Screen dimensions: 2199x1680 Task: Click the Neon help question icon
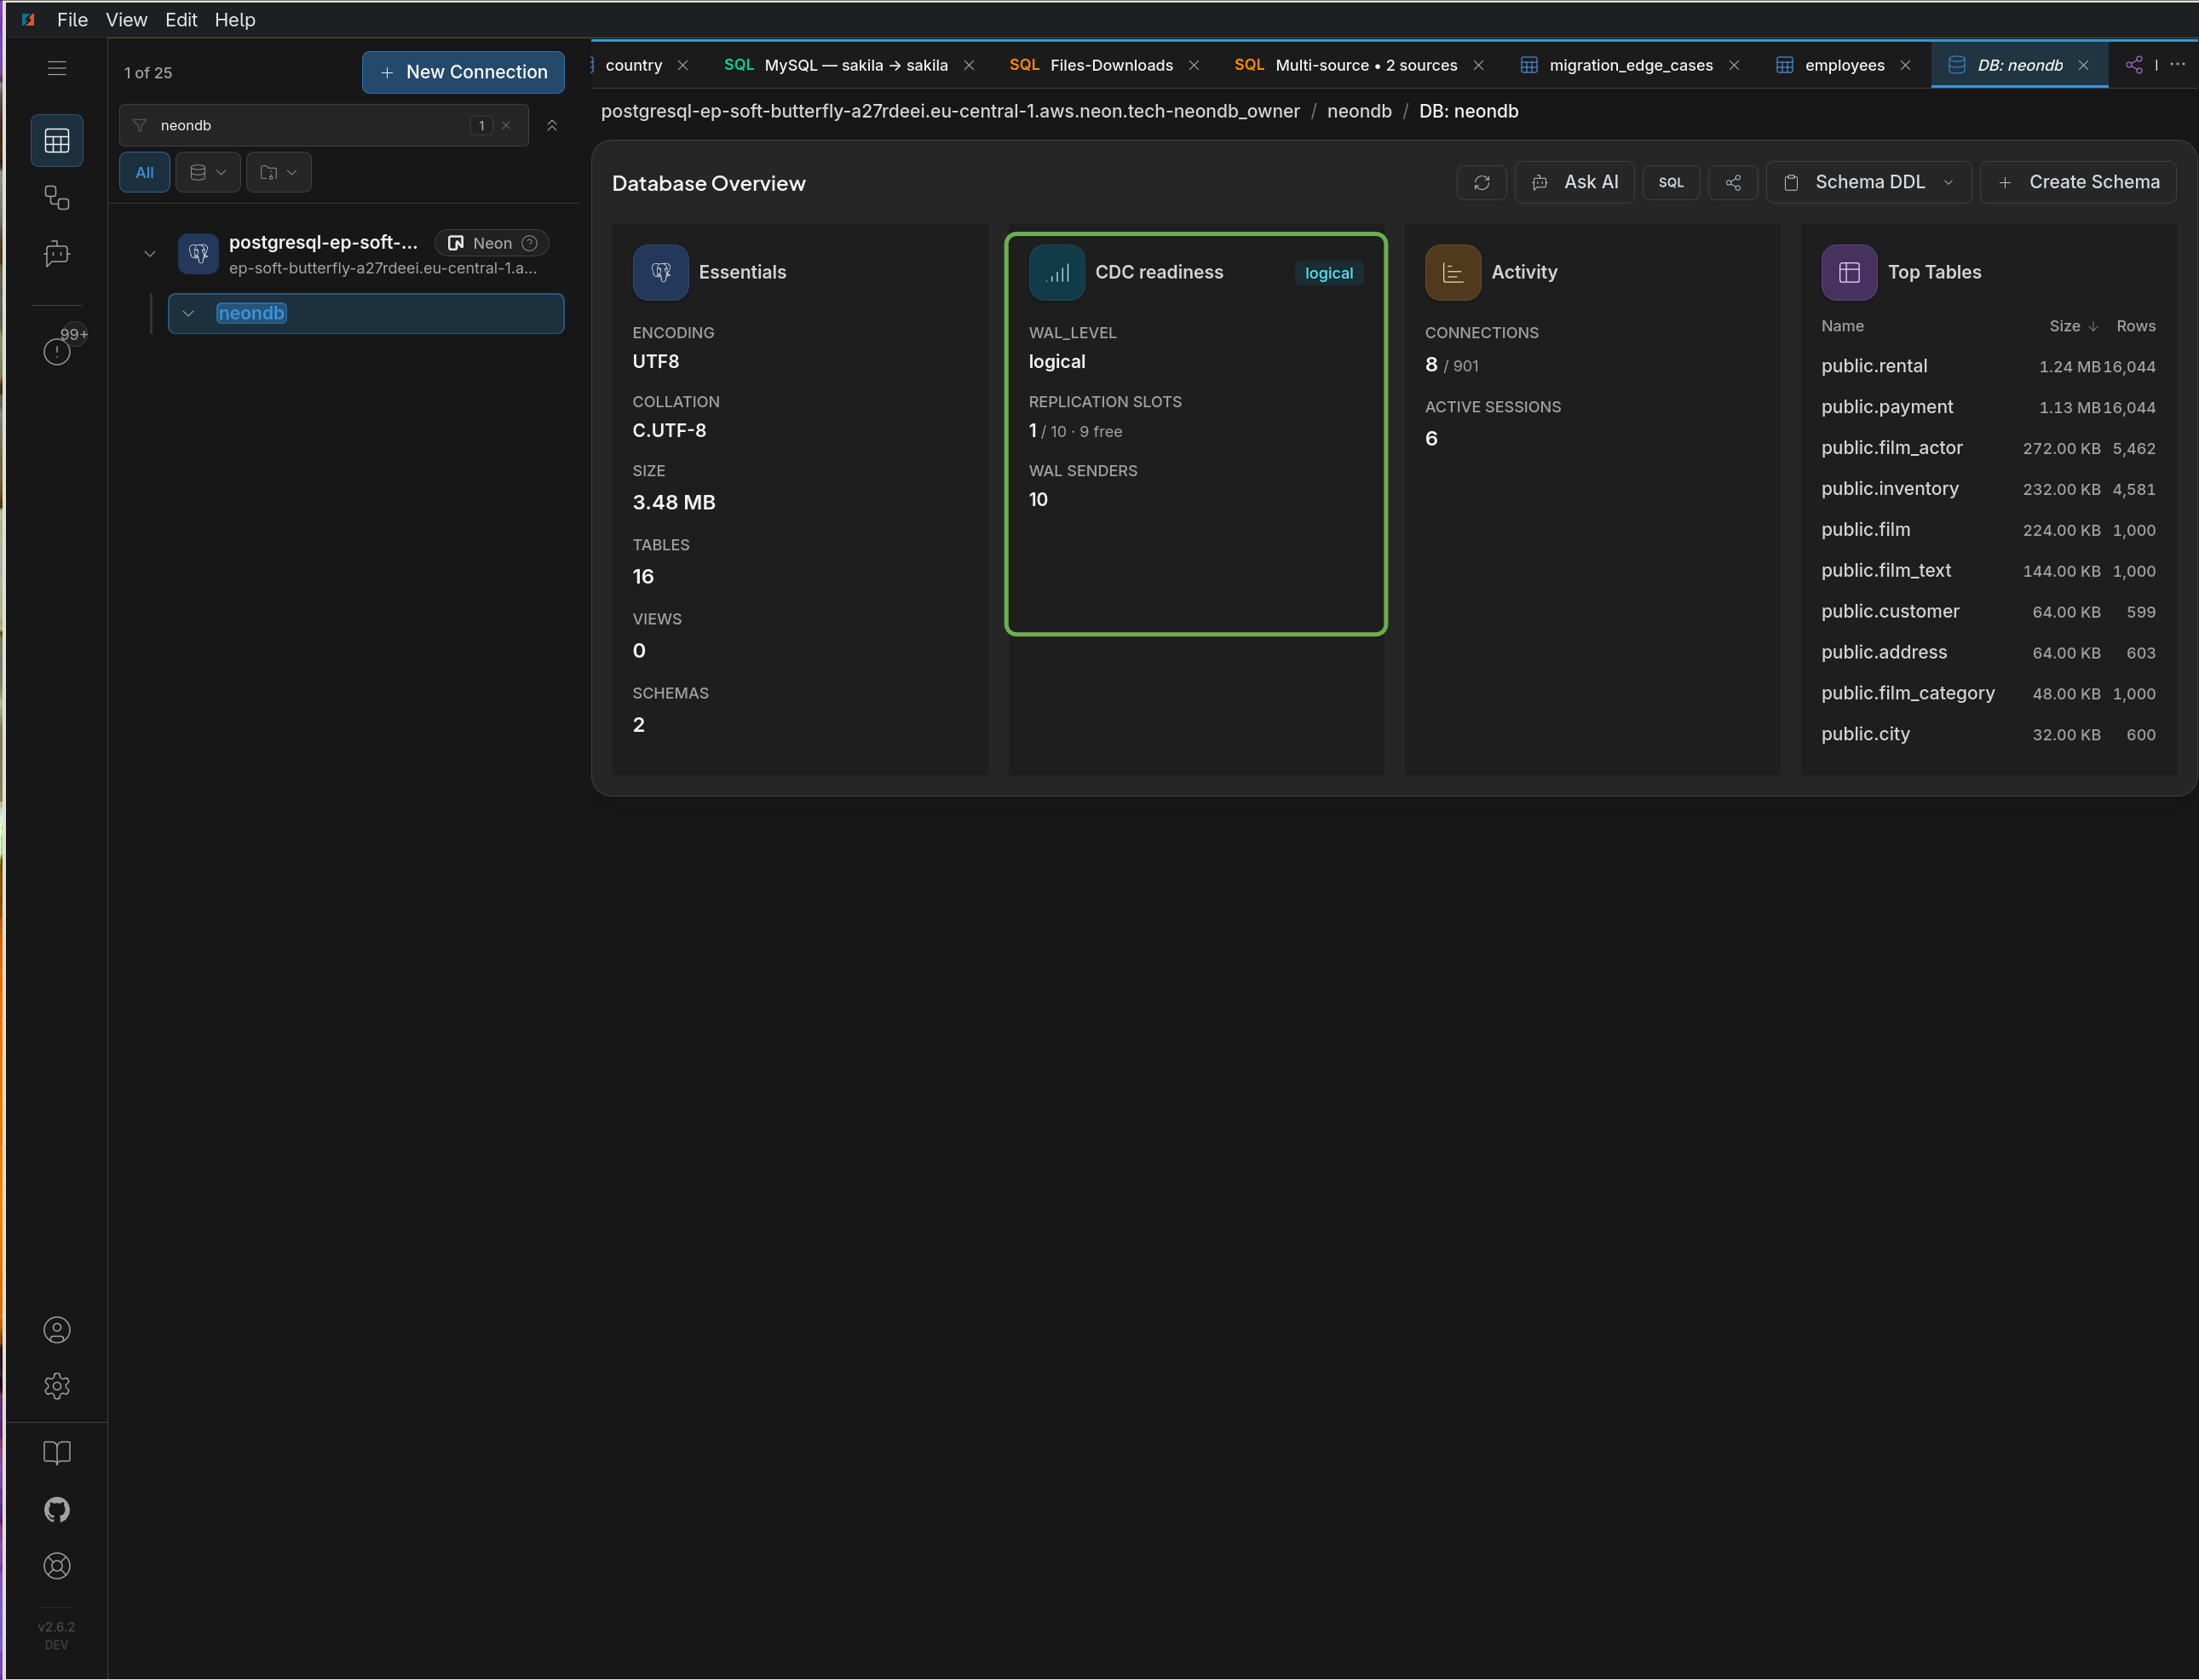530,243
